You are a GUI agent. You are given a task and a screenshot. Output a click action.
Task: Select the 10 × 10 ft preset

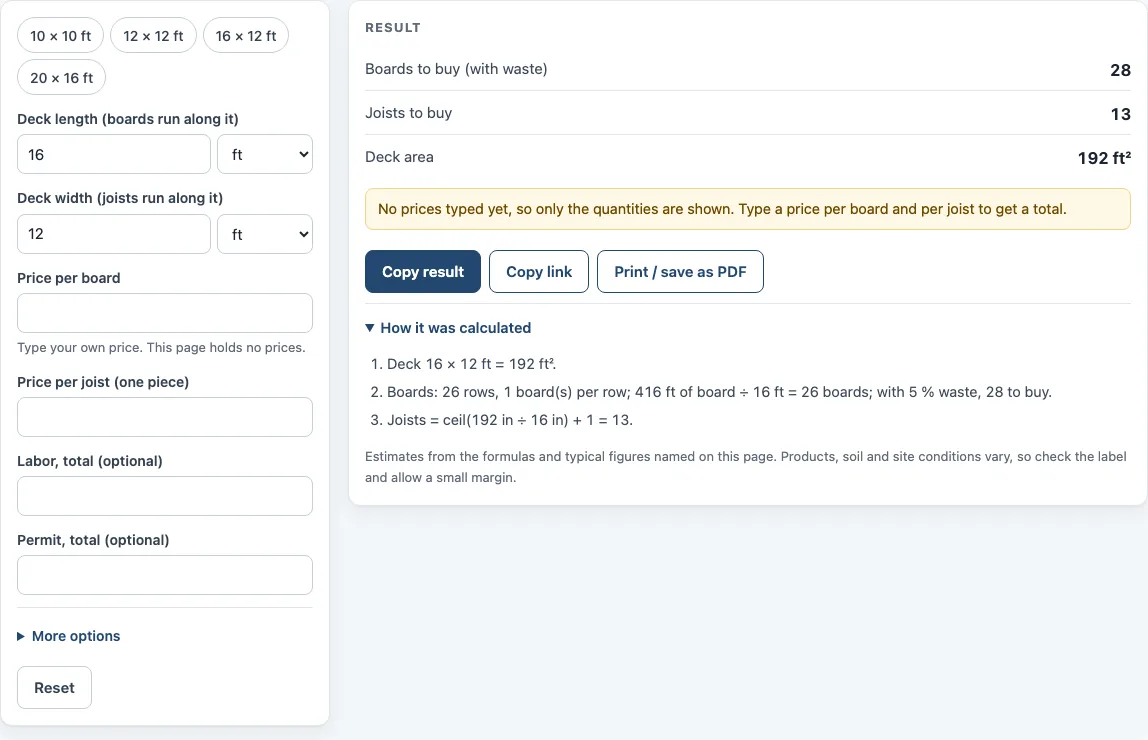click(61, 36)
